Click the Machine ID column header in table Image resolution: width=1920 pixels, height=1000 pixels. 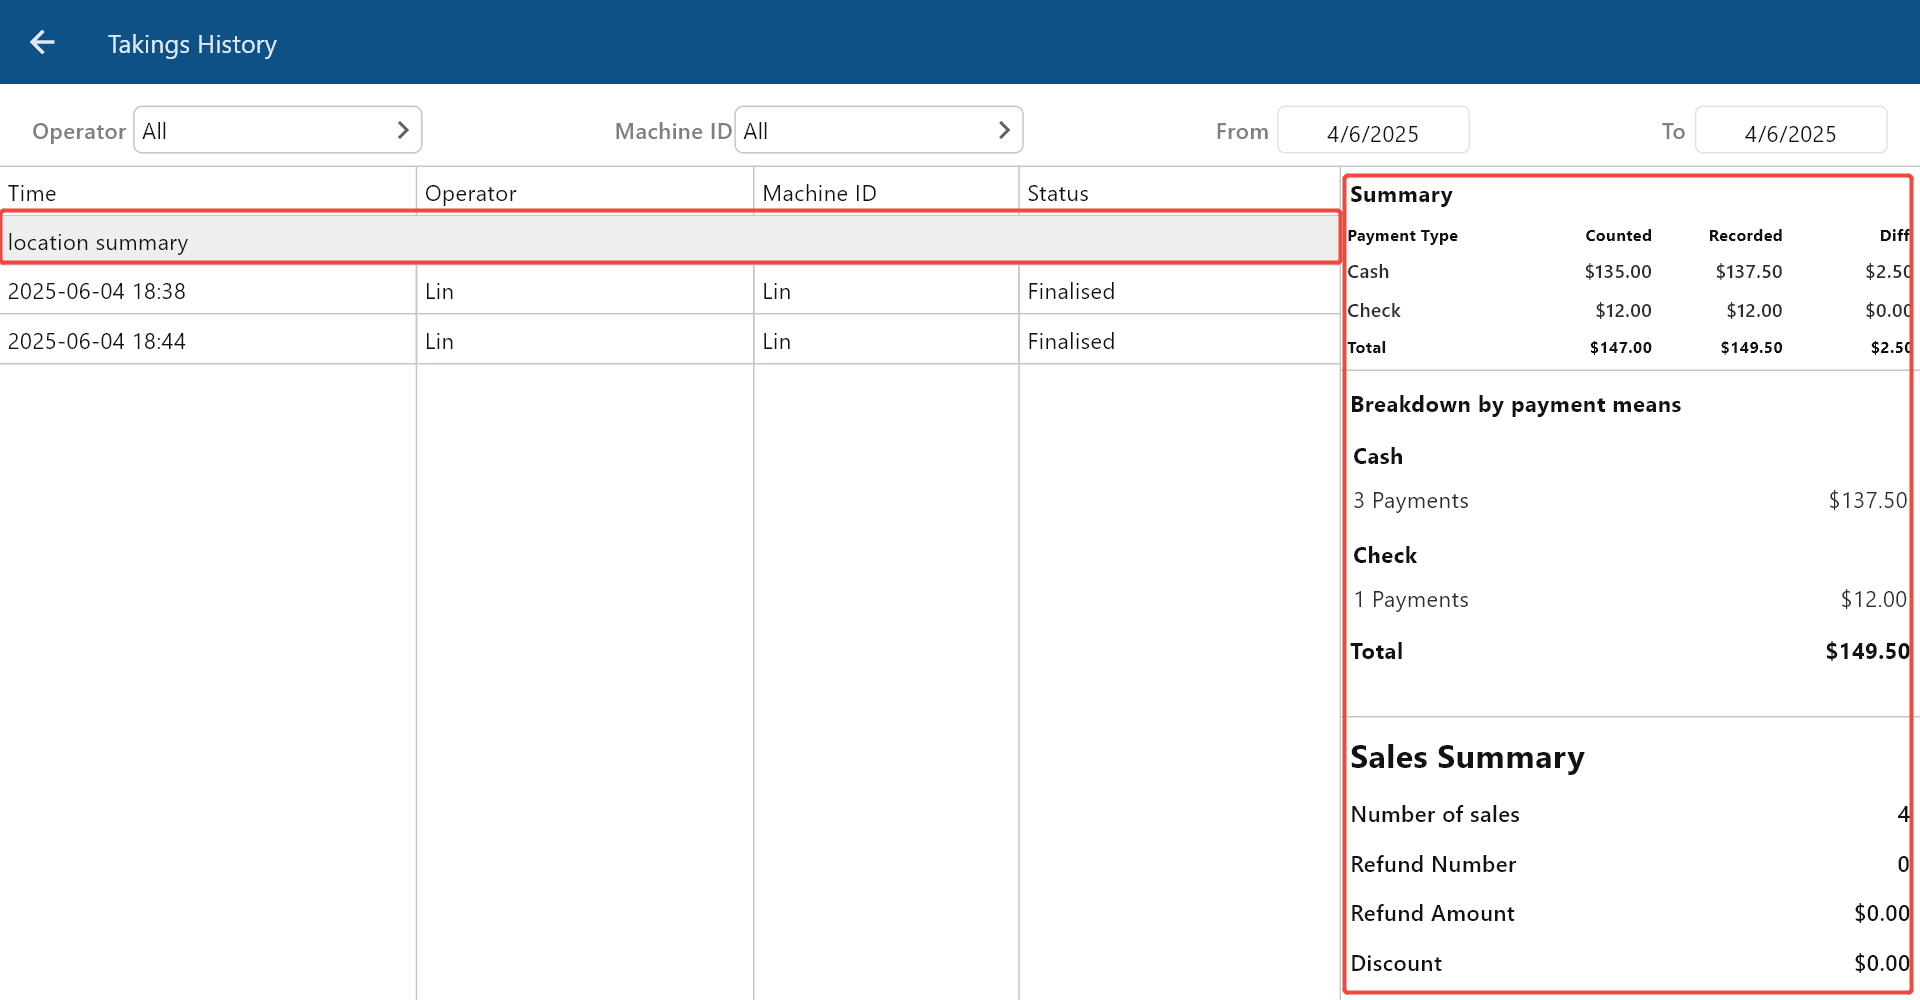pos(819,193)
